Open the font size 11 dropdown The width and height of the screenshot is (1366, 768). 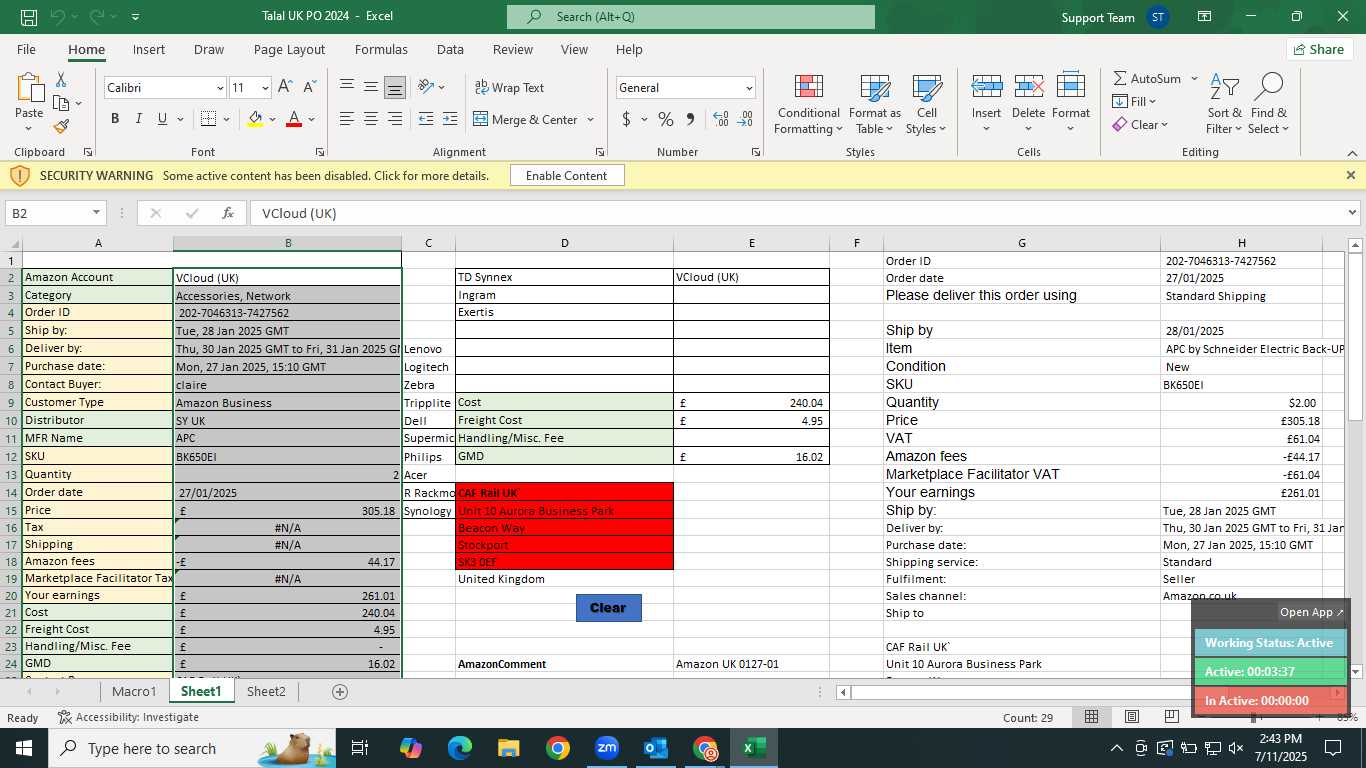(x=264, y=88)
